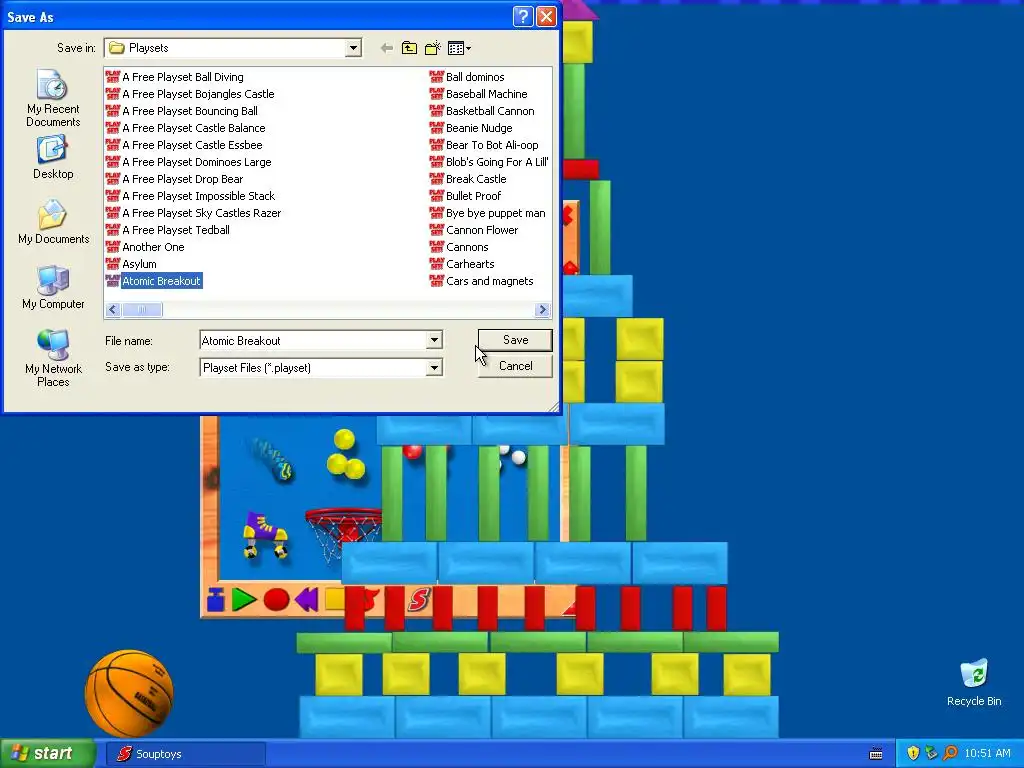This screenshot has height=768, width=1024.
Task: Select 'Cannons' playset file
Action: 459,247
